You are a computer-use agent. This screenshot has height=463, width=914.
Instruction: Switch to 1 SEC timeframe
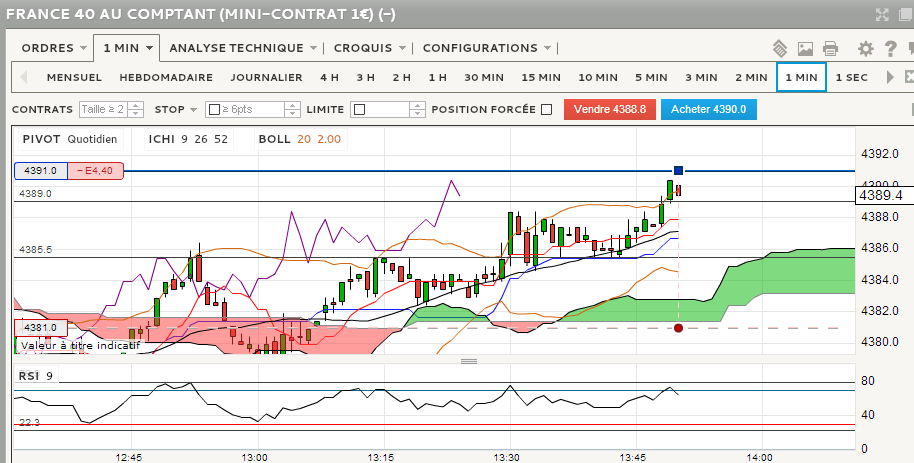pyautogui.click(x=852, y=78)
